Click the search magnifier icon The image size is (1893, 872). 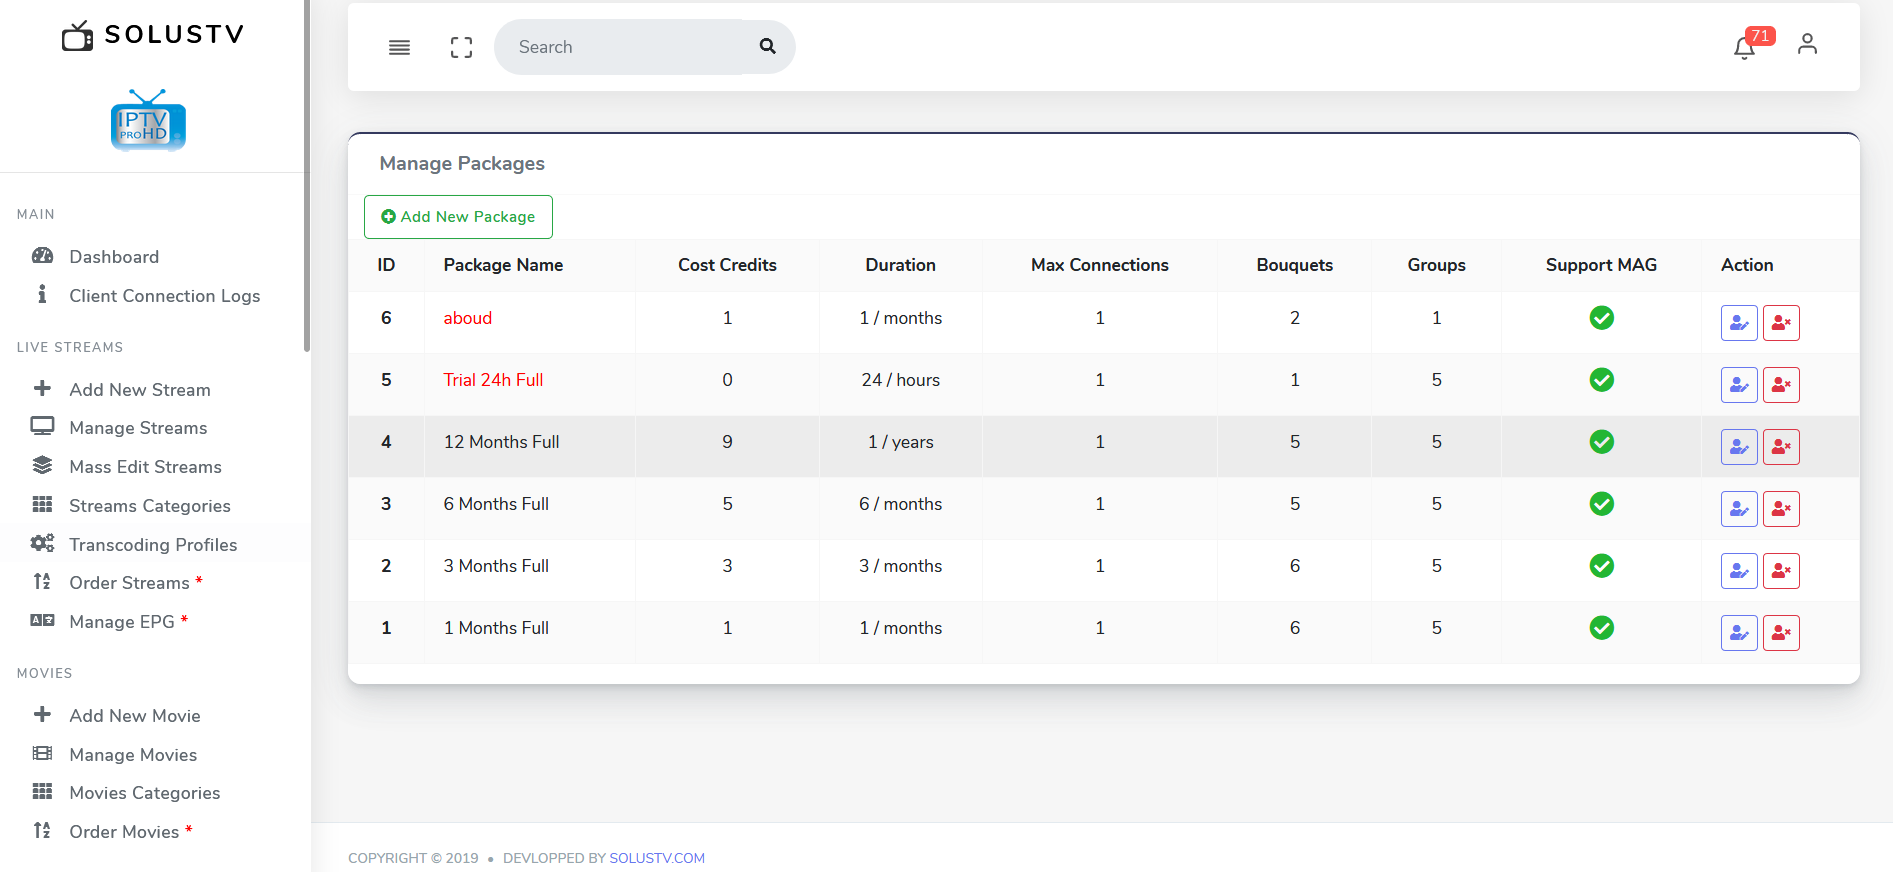[x=767, y=46]
